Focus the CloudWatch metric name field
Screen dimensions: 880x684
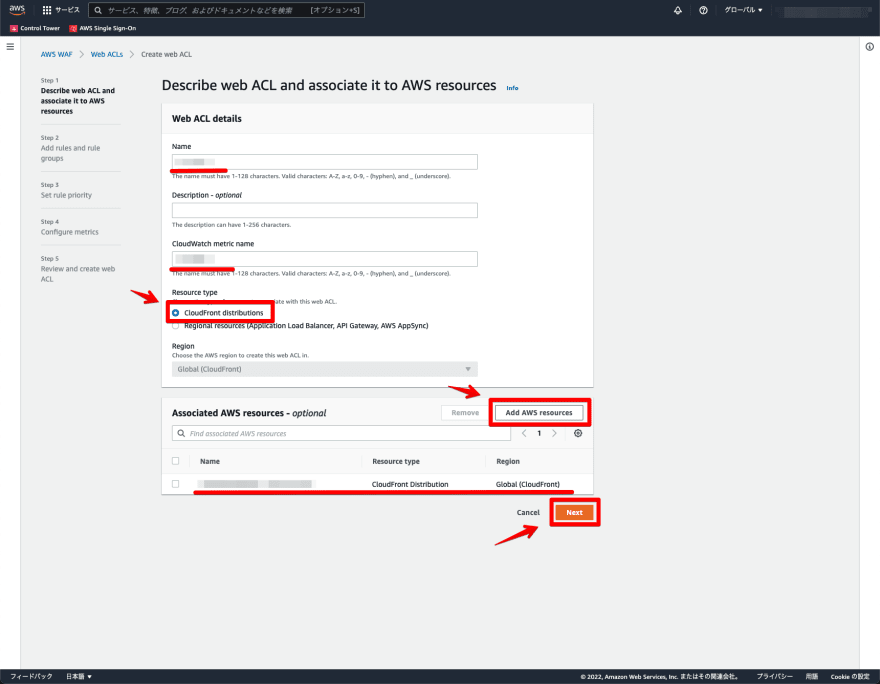pyautogui.click(x=324, y=259)
